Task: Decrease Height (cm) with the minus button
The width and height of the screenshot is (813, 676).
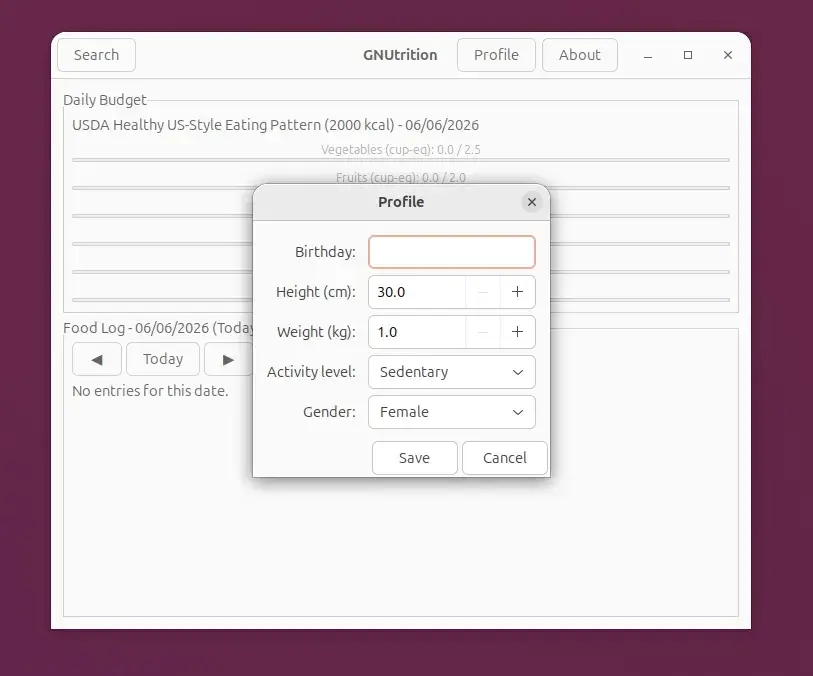Action: (483, 292)
